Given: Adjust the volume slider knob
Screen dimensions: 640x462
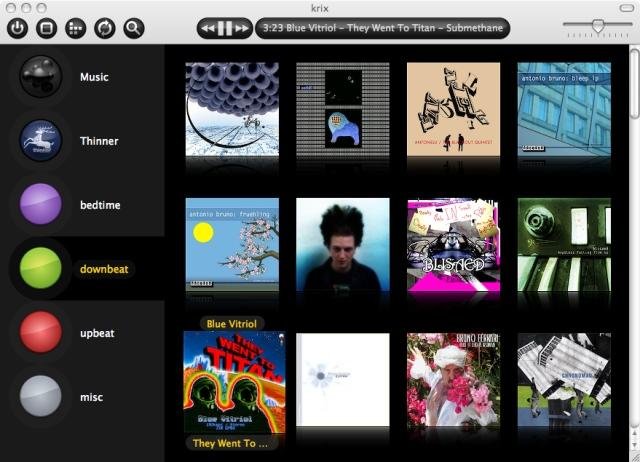Looking at the screenshot, I should 598,26.
